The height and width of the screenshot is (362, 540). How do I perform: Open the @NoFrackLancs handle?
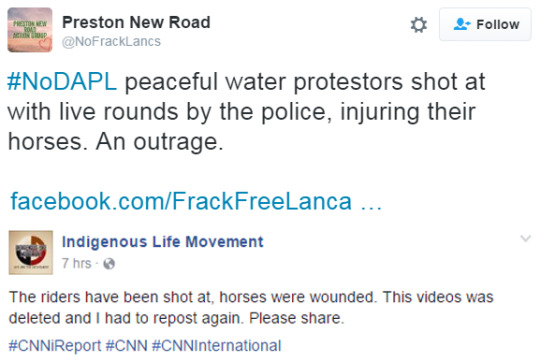pyautogui.click(x=111, y=41)
